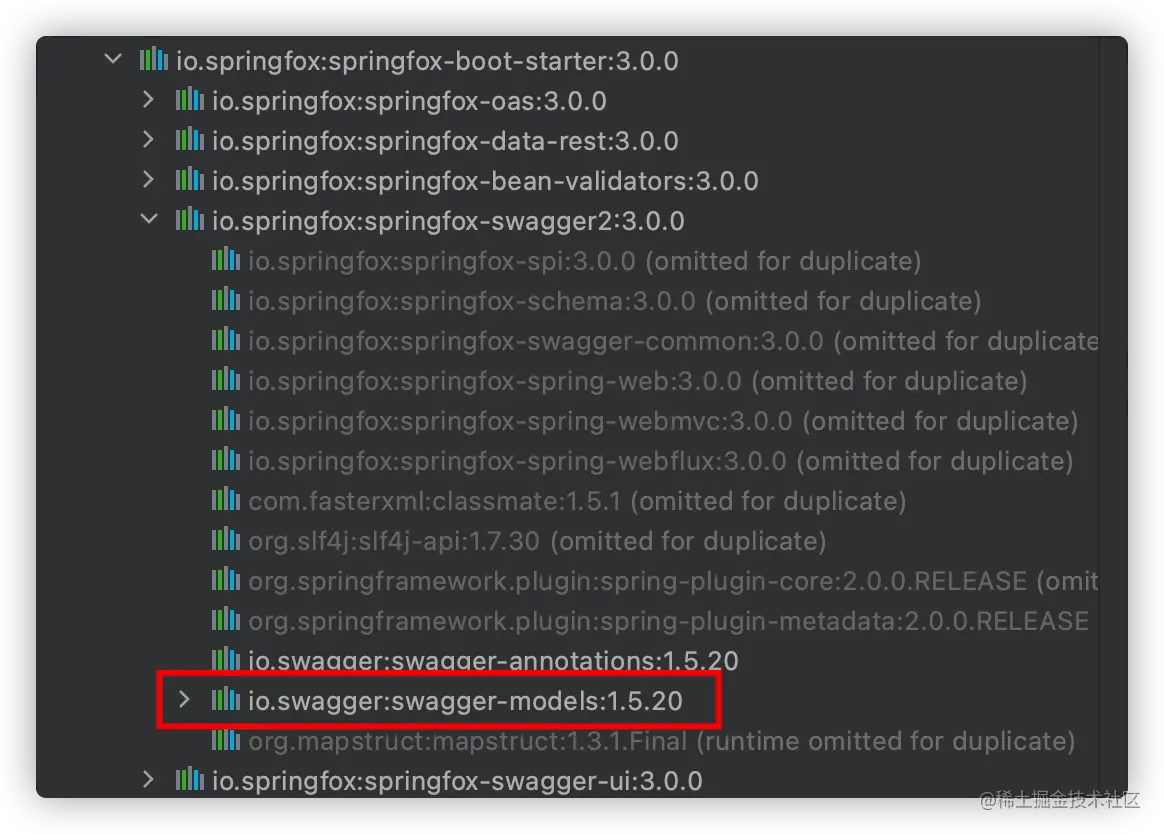Click library icon beside springfox-bean-validators:3.0.0

(x=190, y=180)
